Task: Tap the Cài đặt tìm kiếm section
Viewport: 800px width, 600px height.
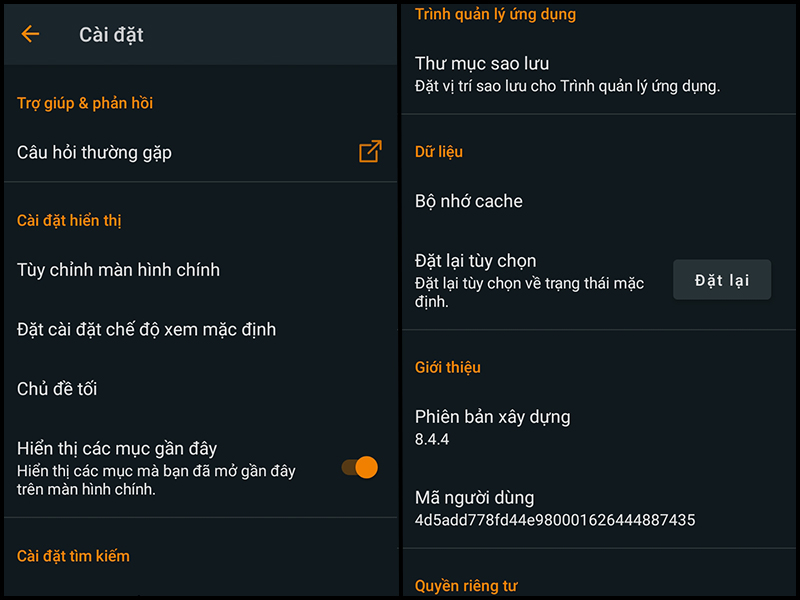Action: (x=73, y=556)
